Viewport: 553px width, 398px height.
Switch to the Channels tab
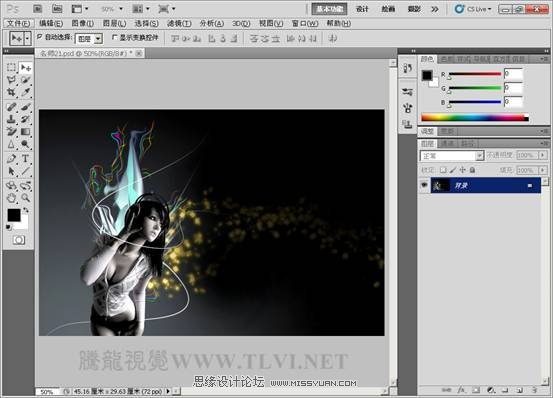click(448, 143)
